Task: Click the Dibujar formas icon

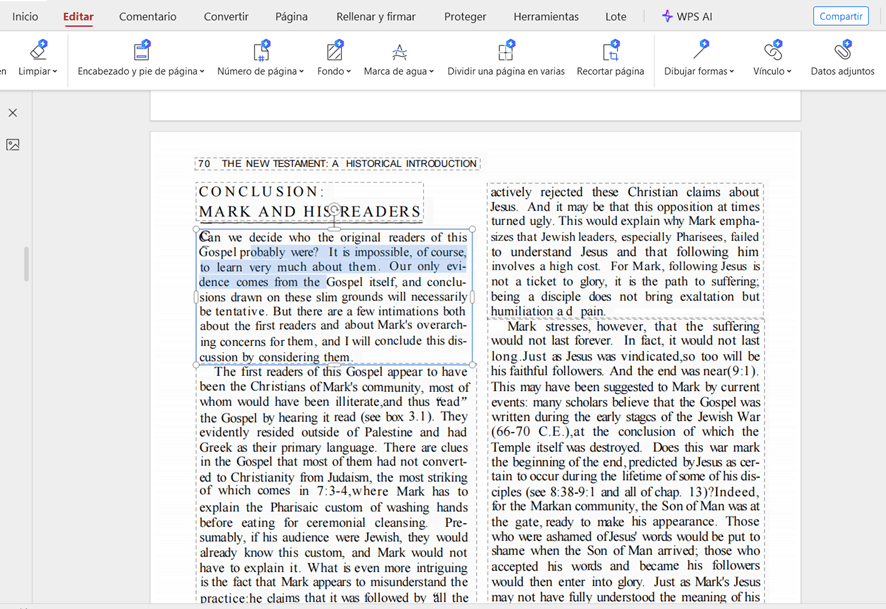Action: [x=699, y=51]
